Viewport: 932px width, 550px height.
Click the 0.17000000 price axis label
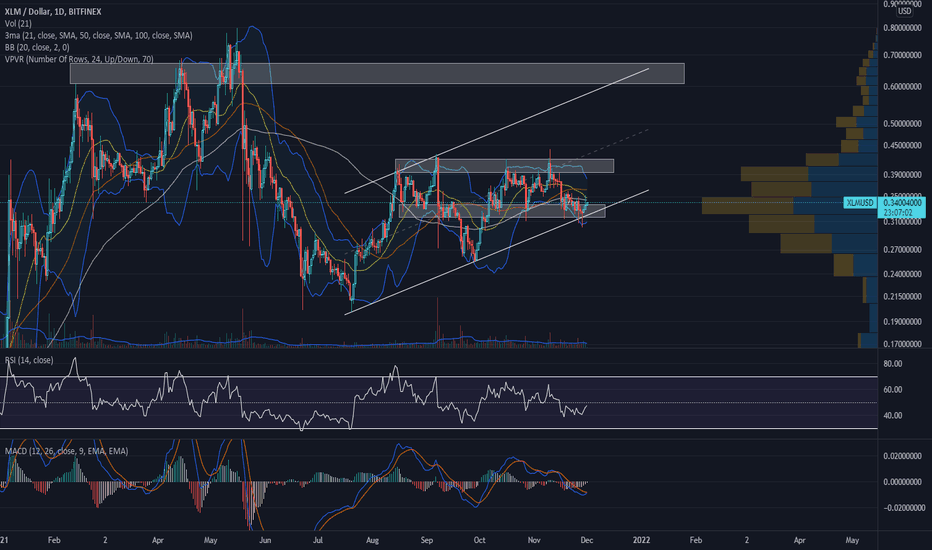tap(902, 344)
